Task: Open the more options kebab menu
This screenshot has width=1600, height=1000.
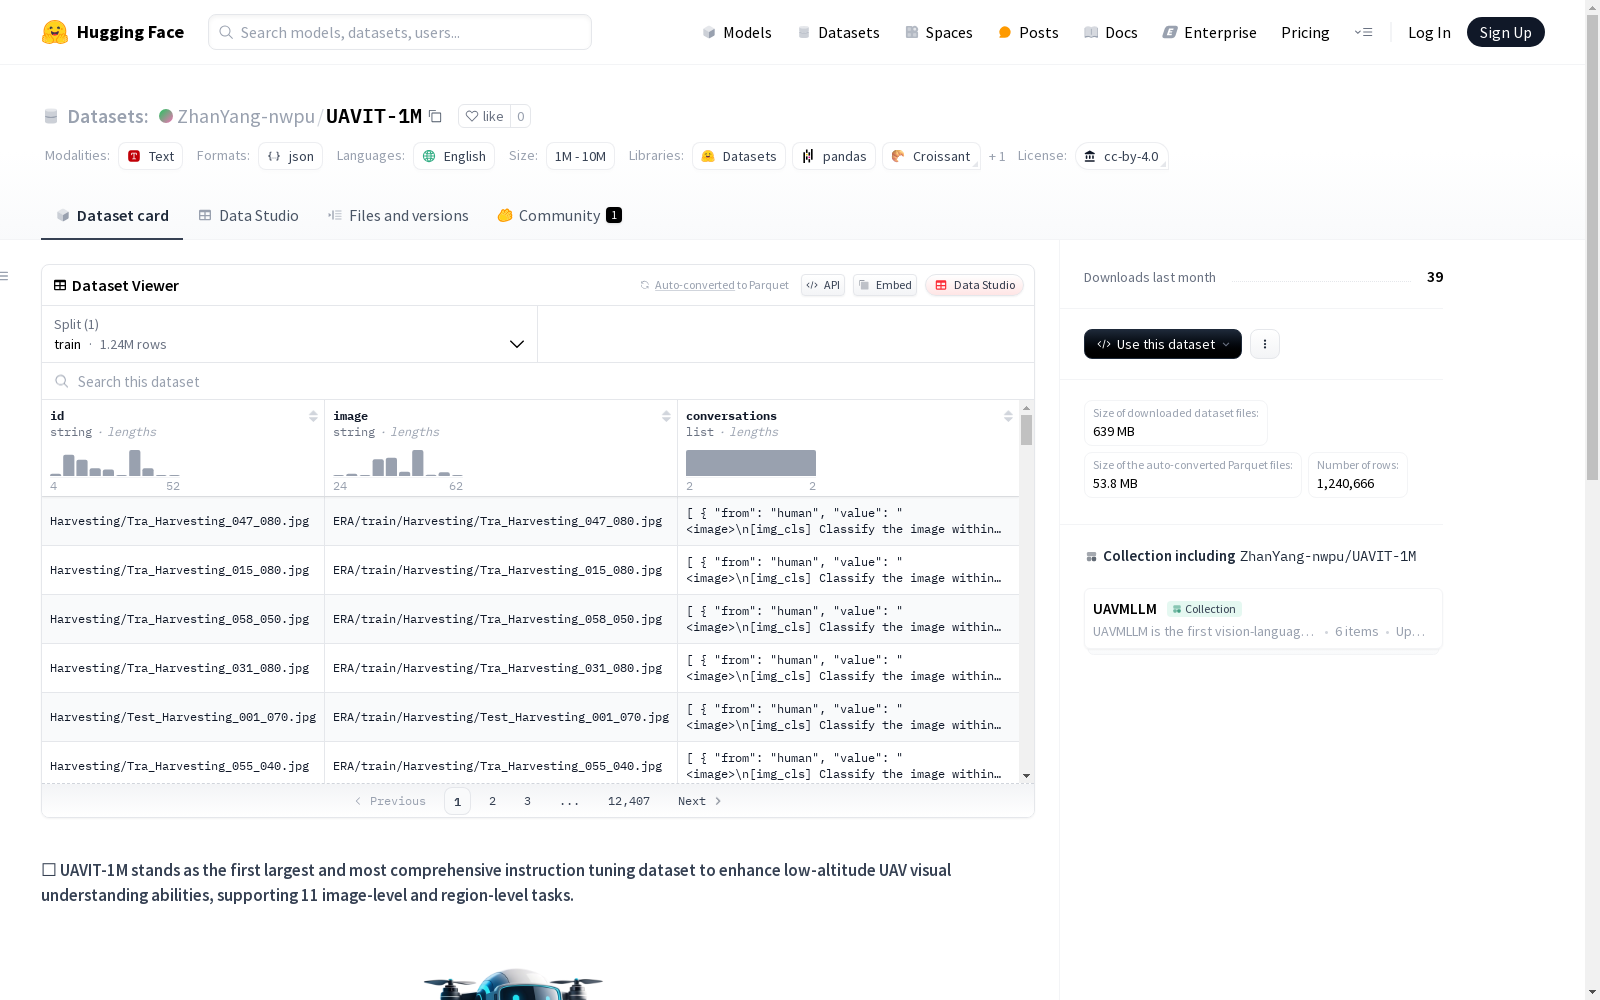Action: point(1265,344)
